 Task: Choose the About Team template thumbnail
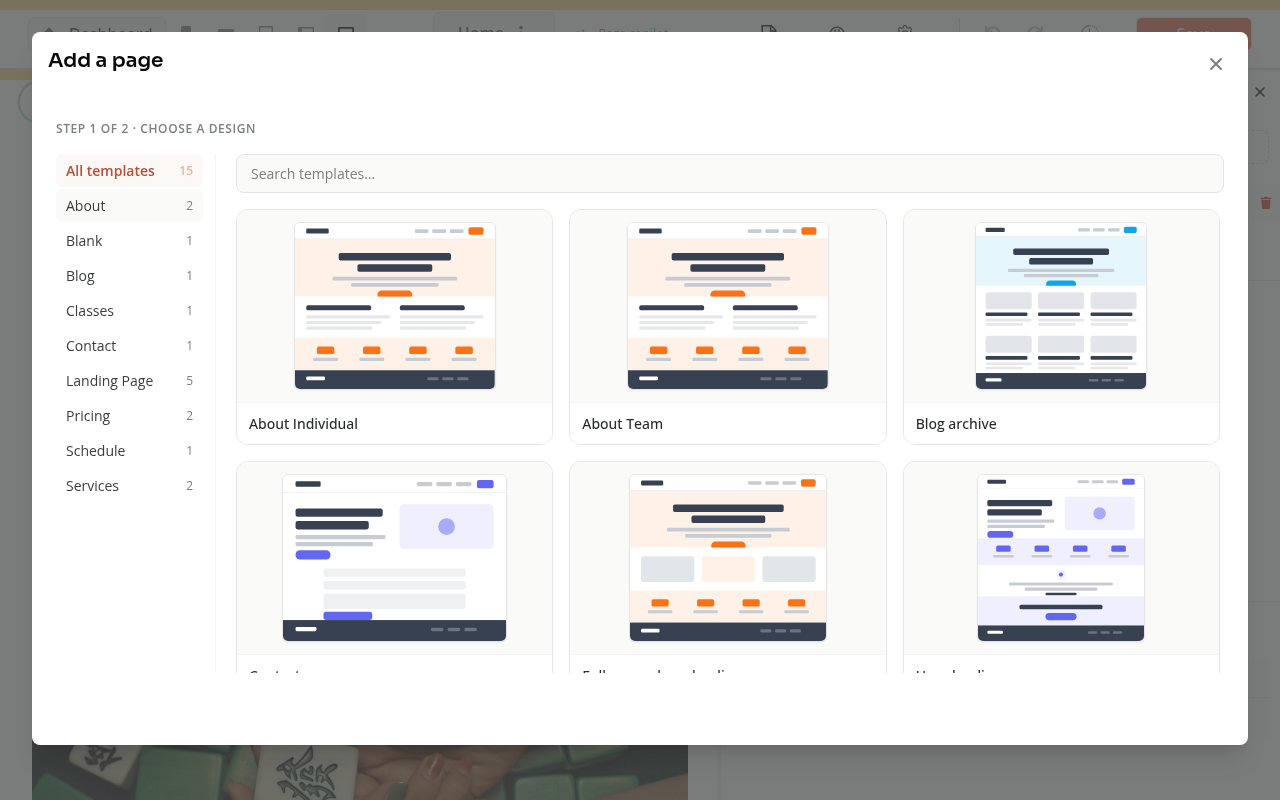coord(728,306)
